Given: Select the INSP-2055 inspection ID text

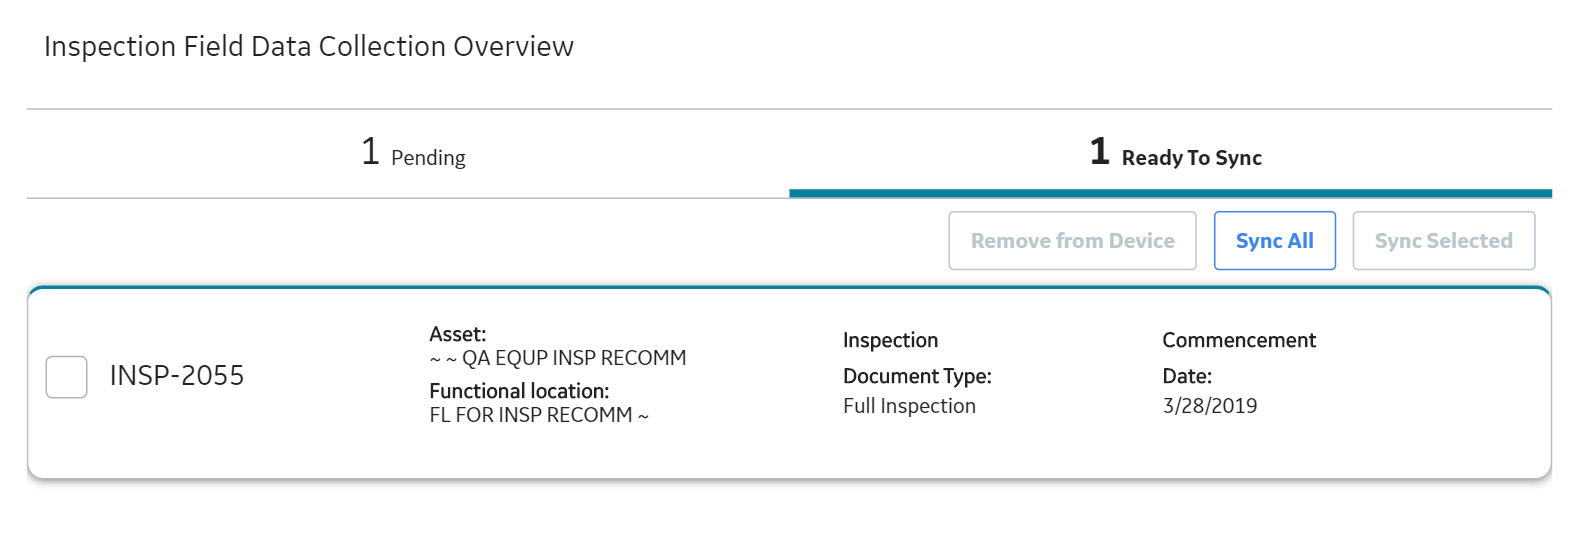Looking at the screenshot, I should pyautogui.click(x=177, y=376).
